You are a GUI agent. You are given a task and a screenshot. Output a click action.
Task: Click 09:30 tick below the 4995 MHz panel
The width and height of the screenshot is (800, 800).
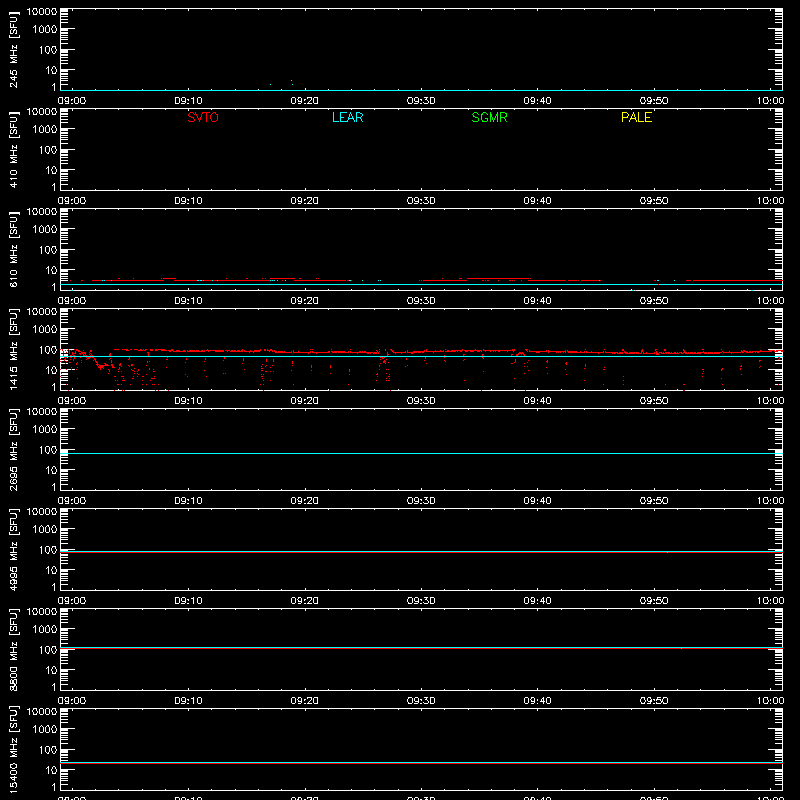(x=421, y=601)
